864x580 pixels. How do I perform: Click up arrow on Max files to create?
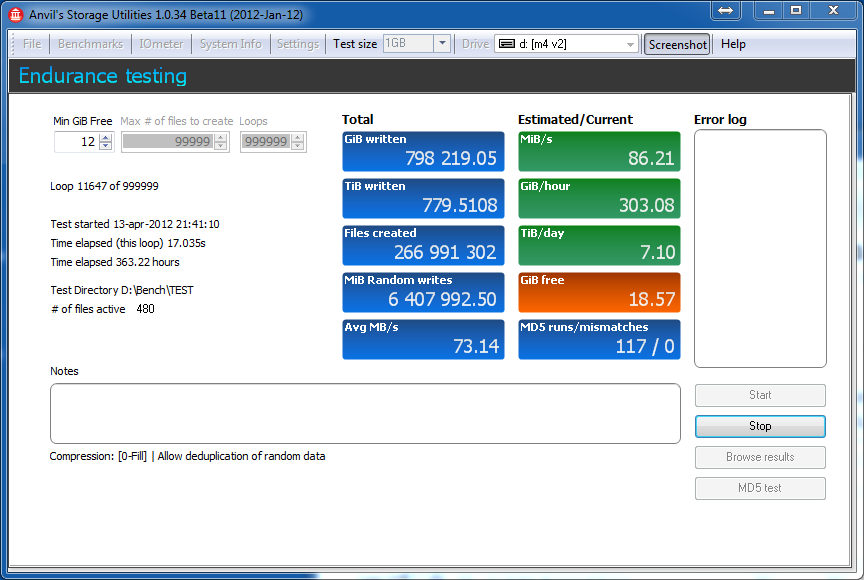tap(221, 137)
